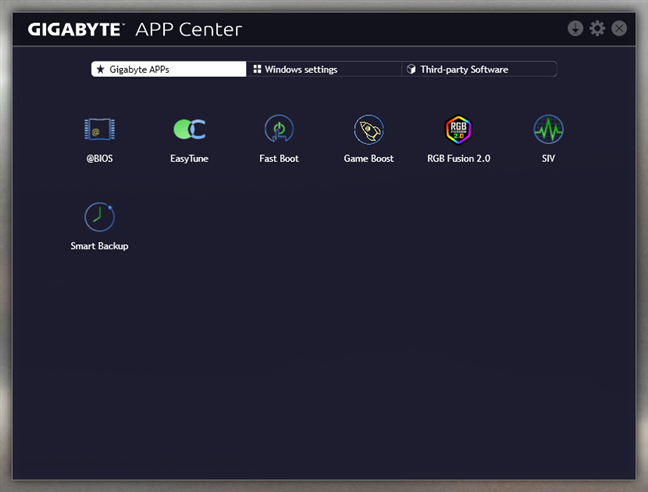This screenshot has height=492, width=648.
Task: Switch to Third-party Software tab
Action: (479, 69)
